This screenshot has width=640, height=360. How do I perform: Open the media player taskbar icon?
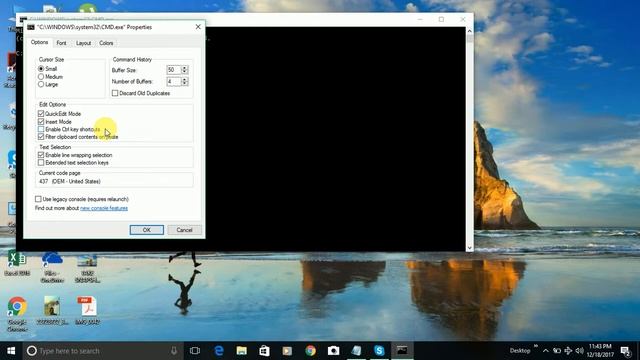(x=287, y=351)
